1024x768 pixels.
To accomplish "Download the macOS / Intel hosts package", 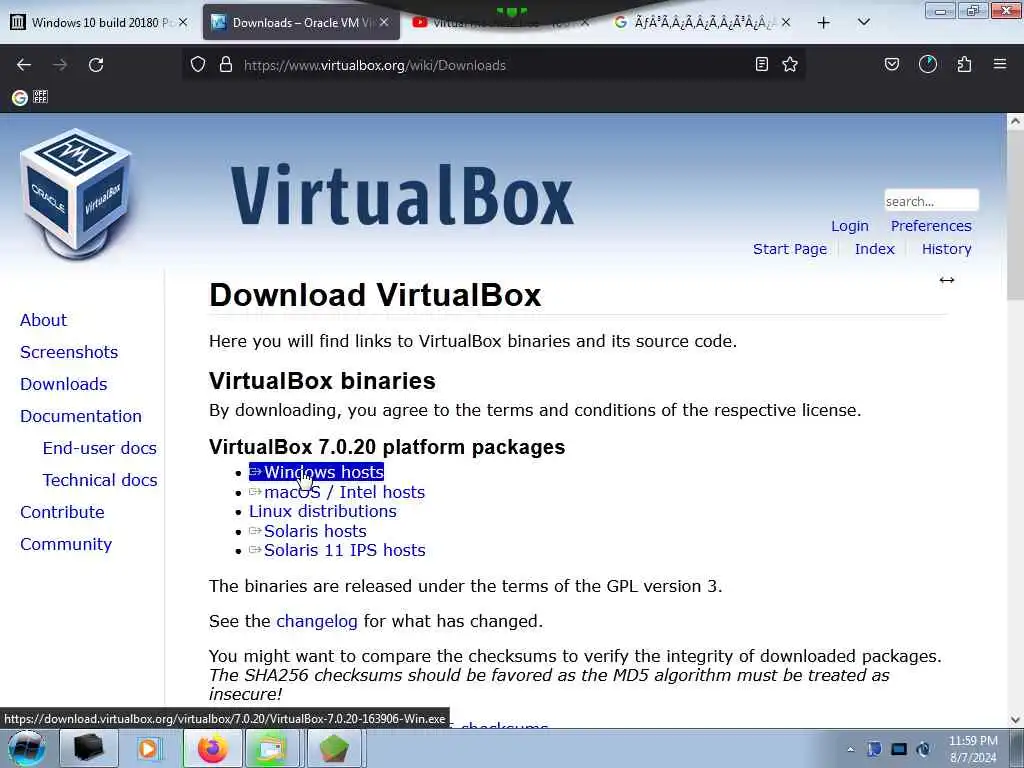I will coord(337,492).
